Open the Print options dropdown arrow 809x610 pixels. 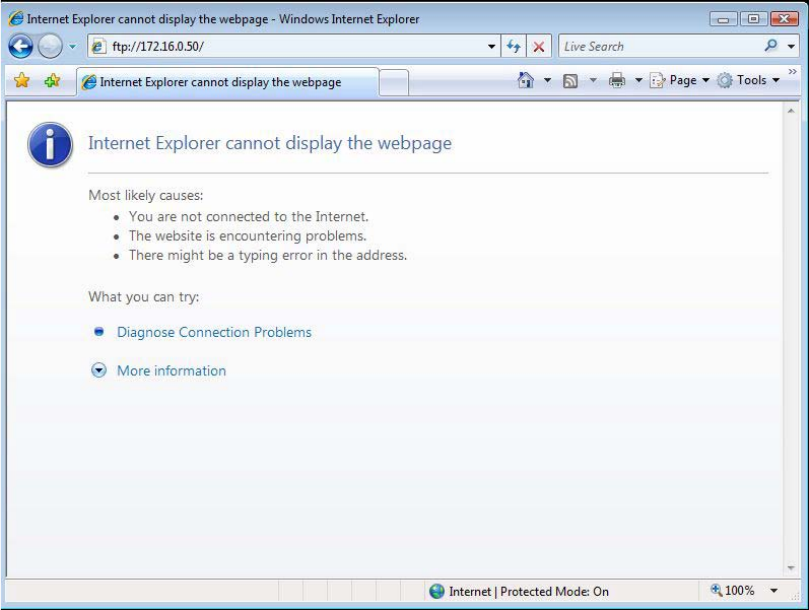(639, 80)
